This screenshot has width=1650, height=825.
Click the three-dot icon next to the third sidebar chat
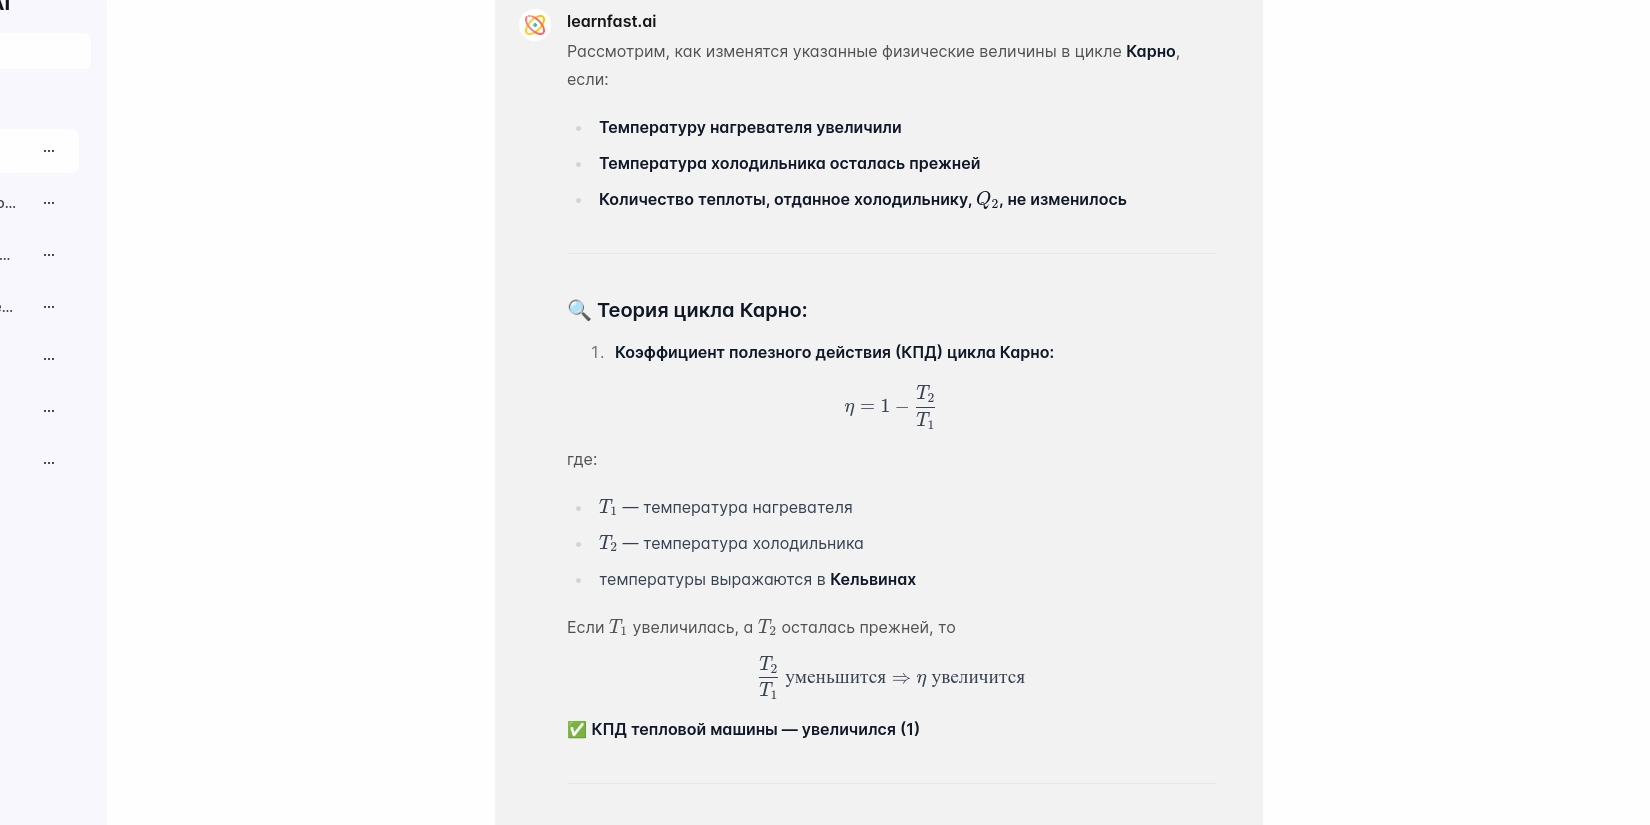coord(48,253)
